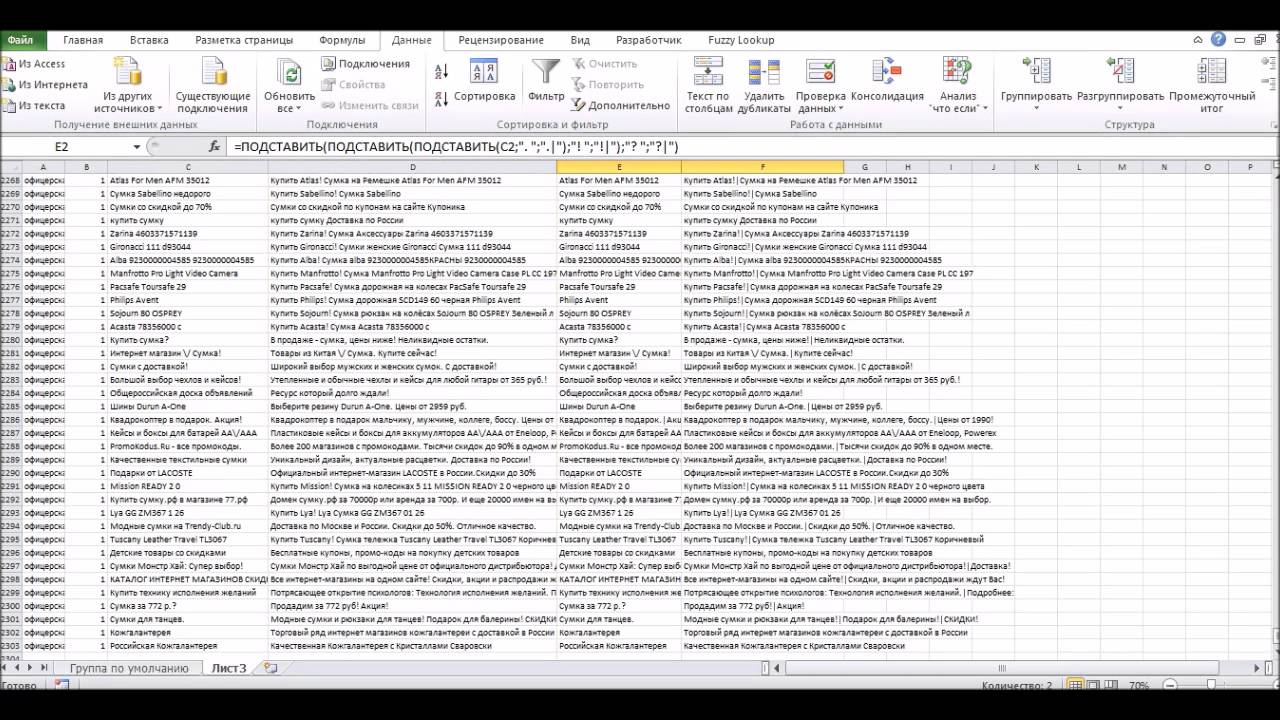Viewport: 1280px width, 720px height.
Task: Click the Группировать icon
Action: pos(1036,72)
